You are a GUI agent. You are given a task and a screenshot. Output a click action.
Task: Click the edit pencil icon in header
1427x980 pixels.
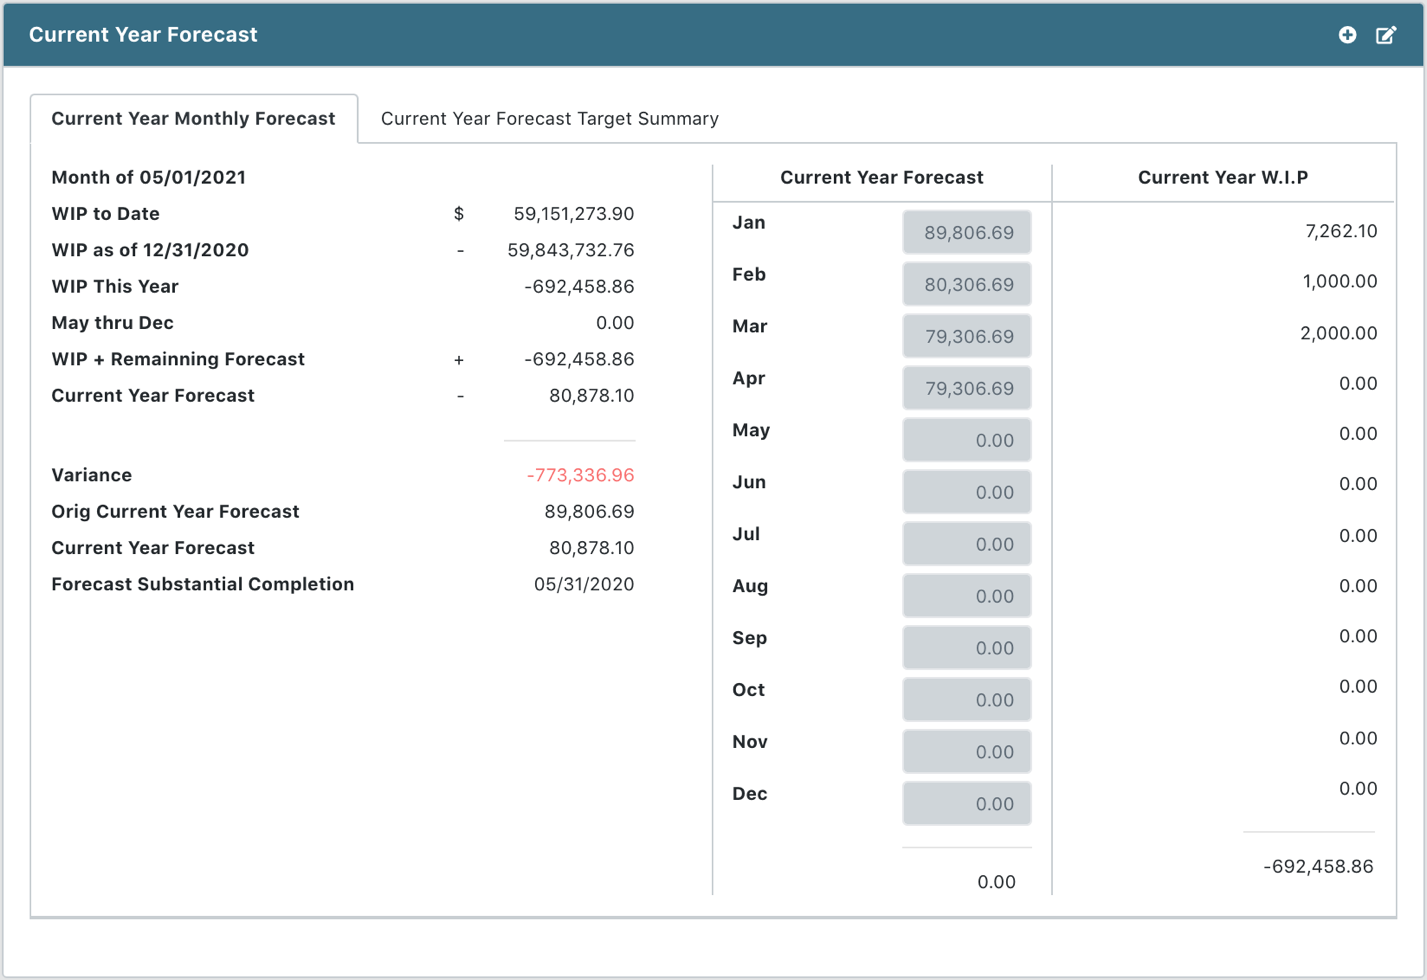(1386, 35)
